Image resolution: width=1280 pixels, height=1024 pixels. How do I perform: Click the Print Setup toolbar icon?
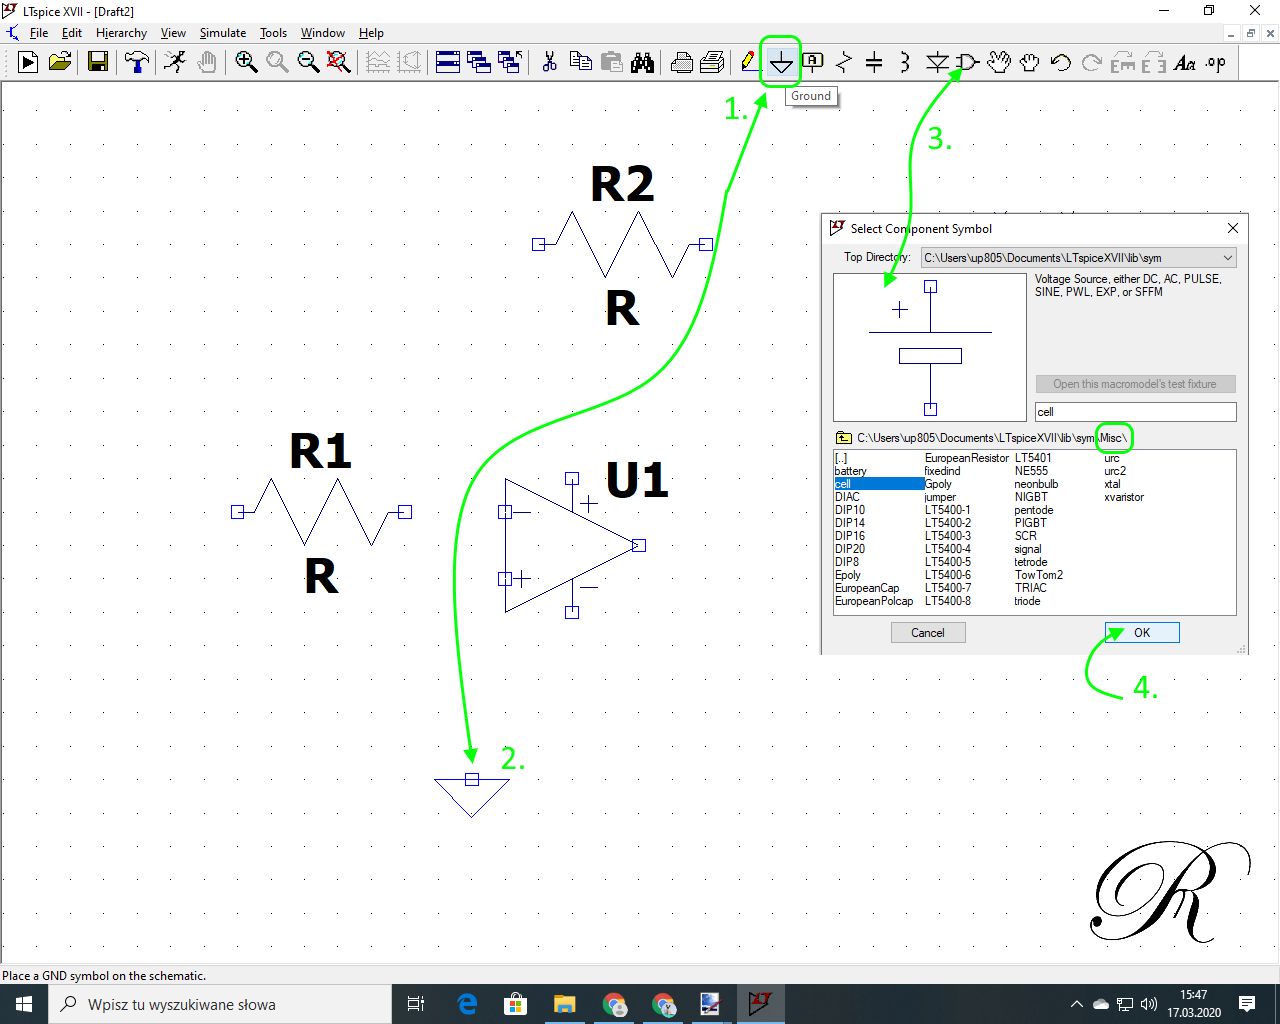point(713,62)
